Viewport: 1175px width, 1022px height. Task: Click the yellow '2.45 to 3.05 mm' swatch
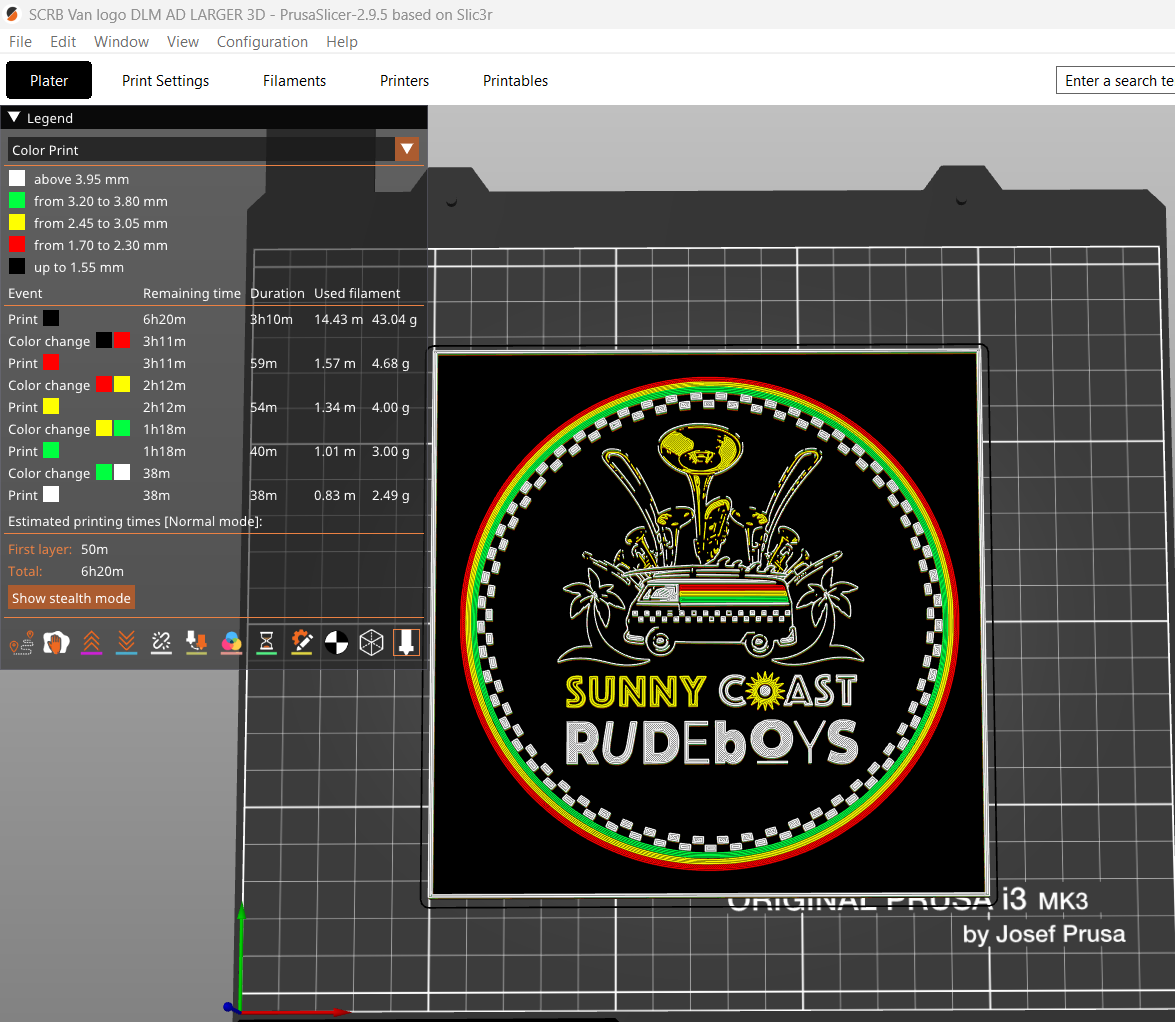tap(16, 223)
